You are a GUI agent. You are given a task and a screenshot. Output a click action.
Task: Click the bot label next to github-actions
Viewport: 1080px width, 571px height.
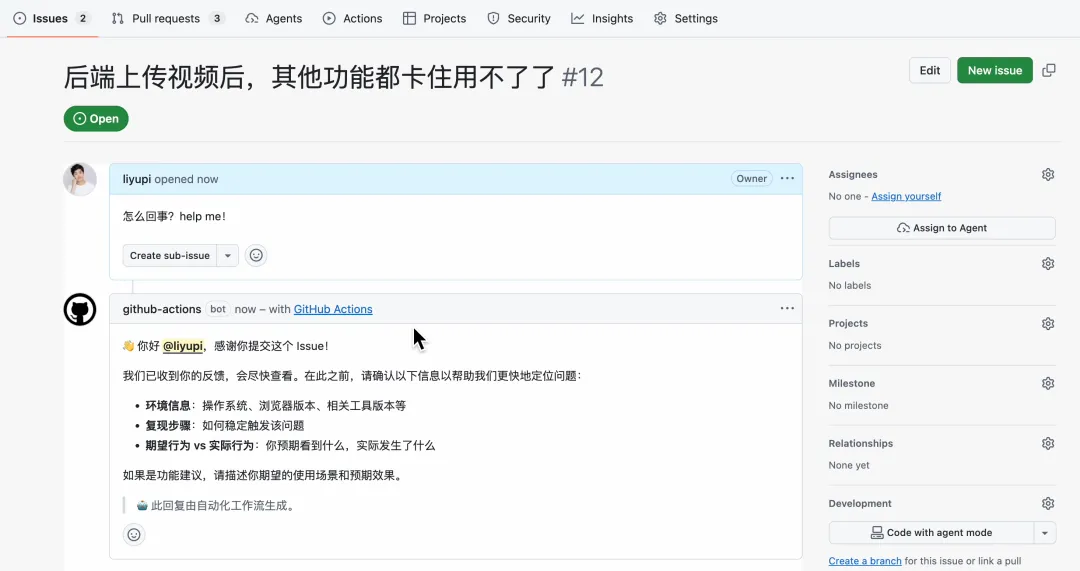218,309
